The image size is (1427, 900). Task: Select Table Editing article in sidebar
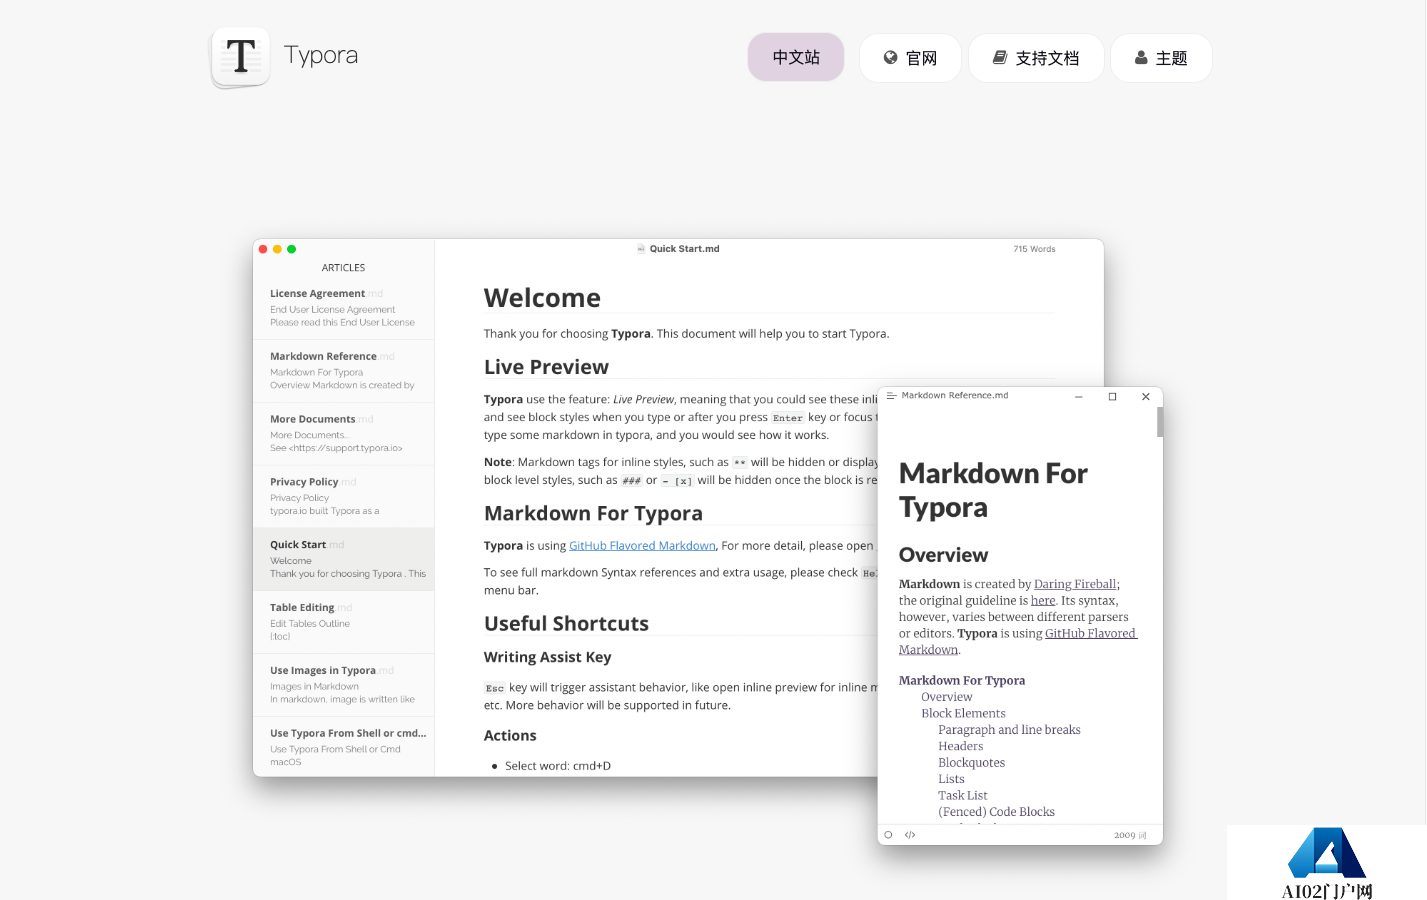(344, 622)
